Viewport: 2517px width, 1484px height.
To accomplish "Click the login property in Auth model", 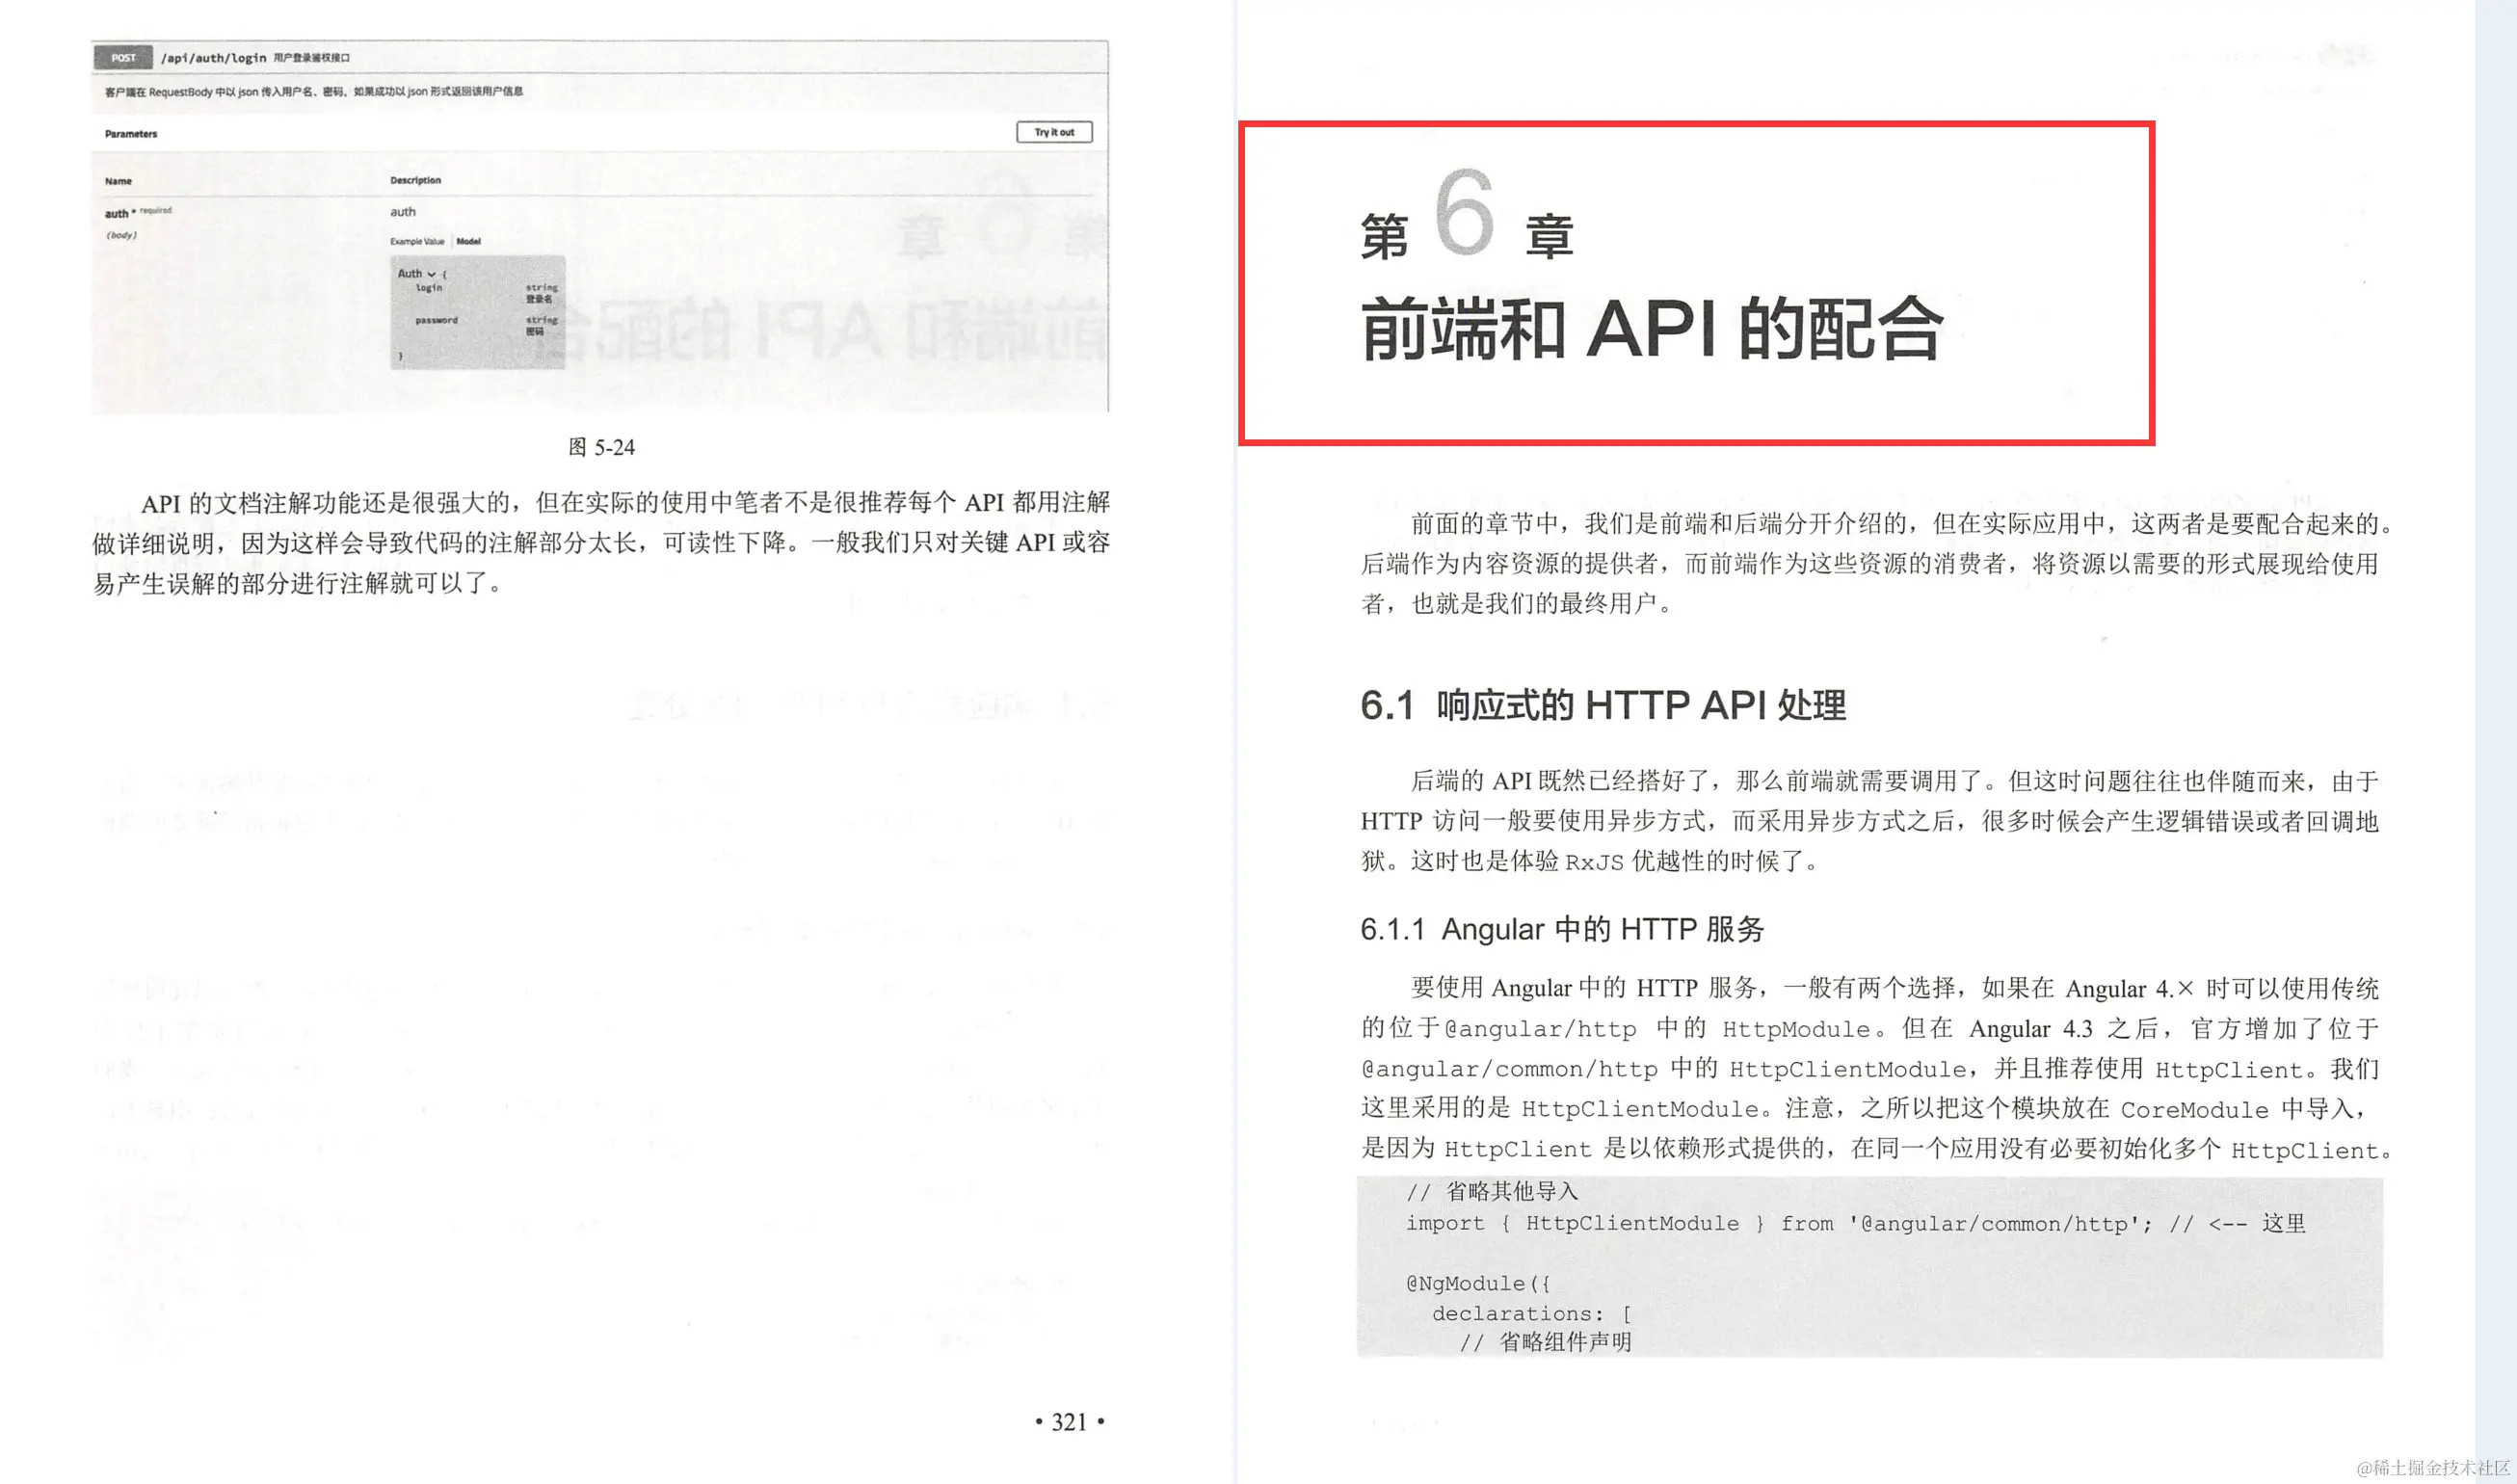I will pyautogui.click(x=429, y=288).
